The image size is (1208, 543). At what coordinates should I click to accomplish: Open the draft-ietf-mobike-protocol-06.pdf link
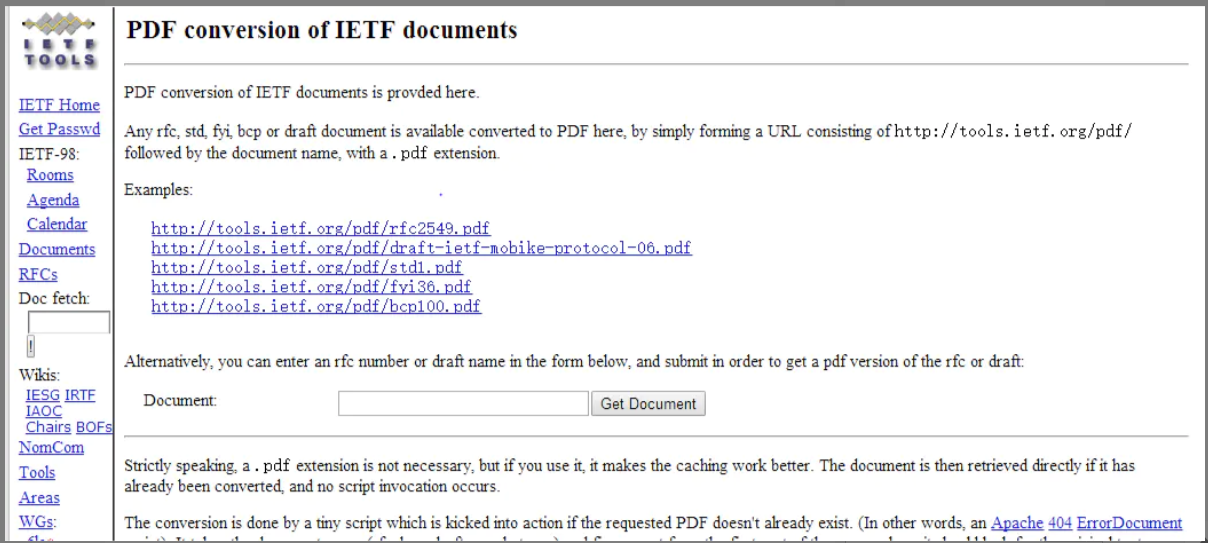[421, 248]
